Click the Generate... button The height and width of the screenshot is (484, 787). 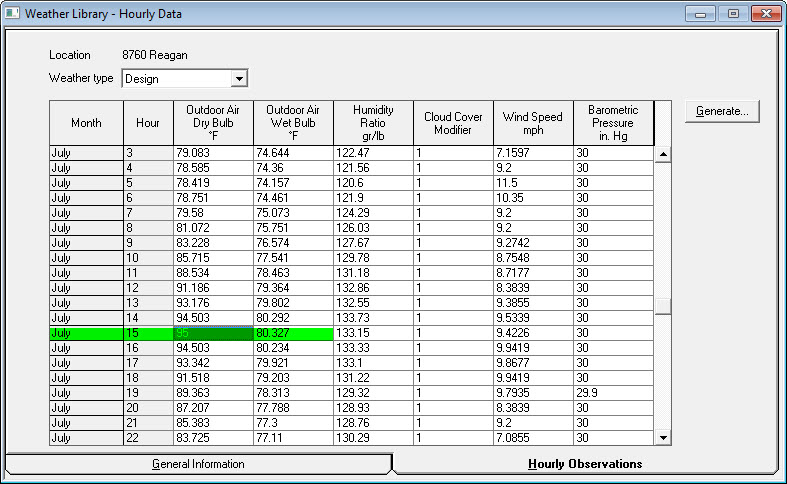(722, 111)
